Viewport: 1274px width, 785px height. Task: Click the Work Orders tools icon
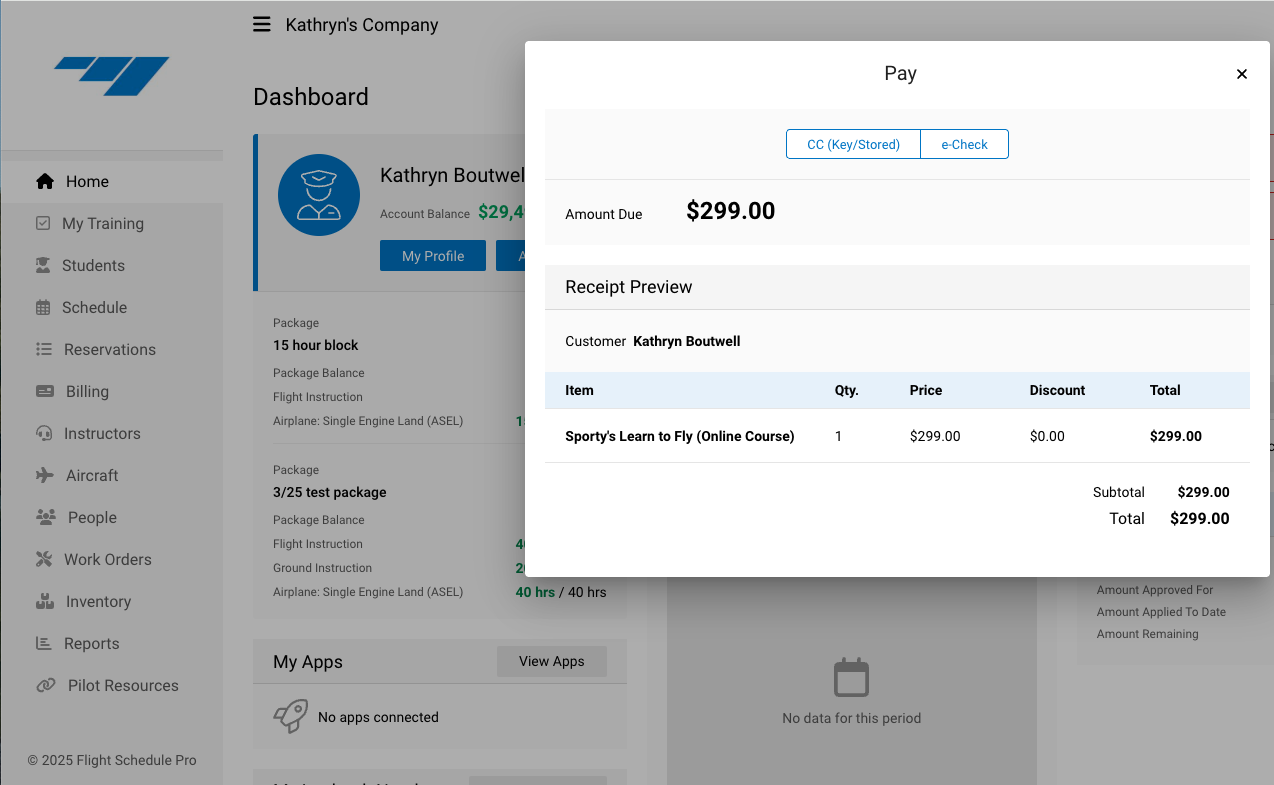pos(44,559)
